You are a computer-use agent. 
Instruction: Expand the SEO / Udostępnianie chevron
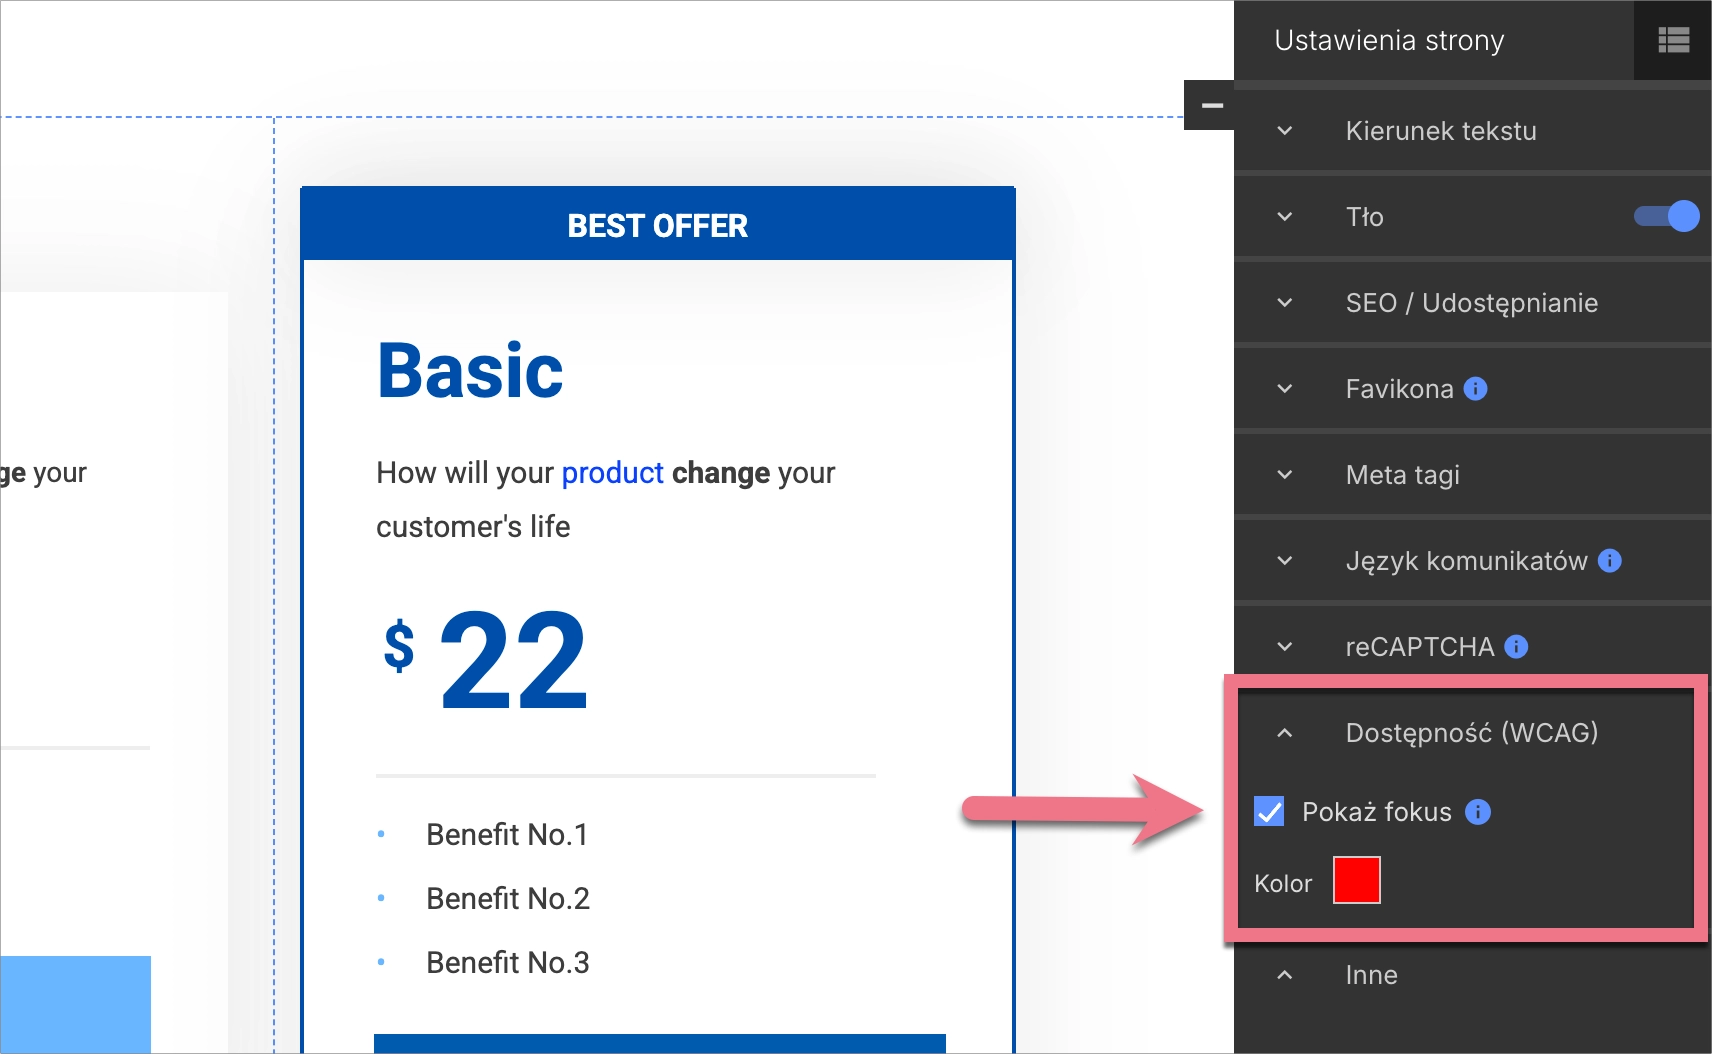(x=1285, y=303)
